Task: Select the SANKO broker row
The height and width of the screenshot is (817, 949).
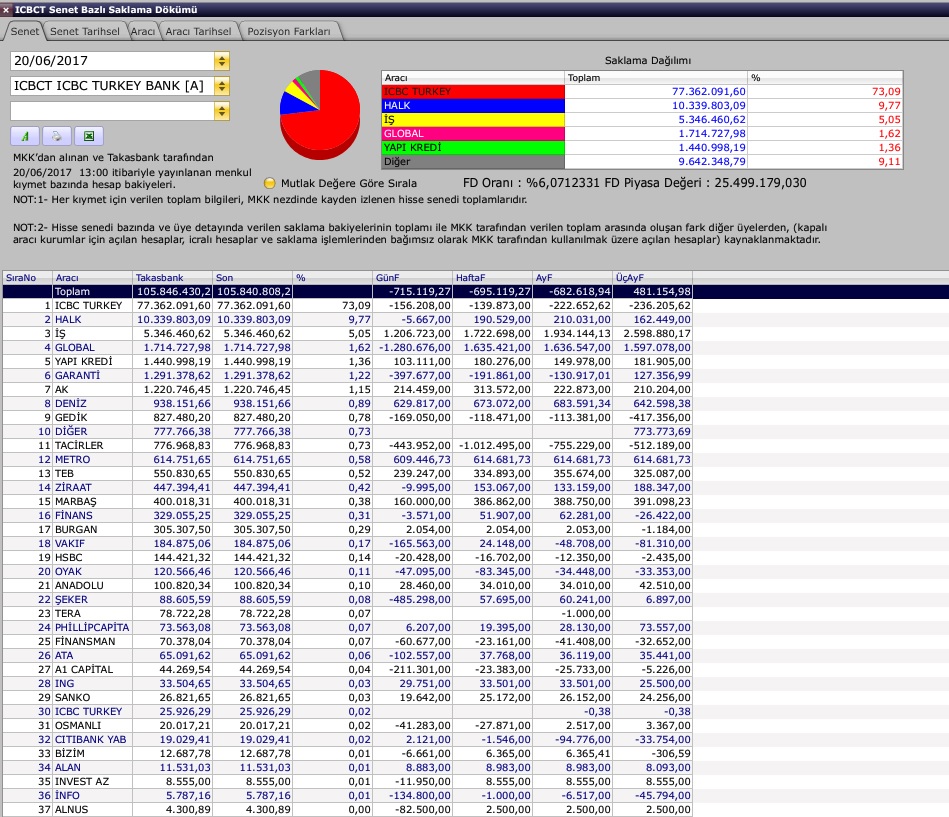Action: pos(347,697)
